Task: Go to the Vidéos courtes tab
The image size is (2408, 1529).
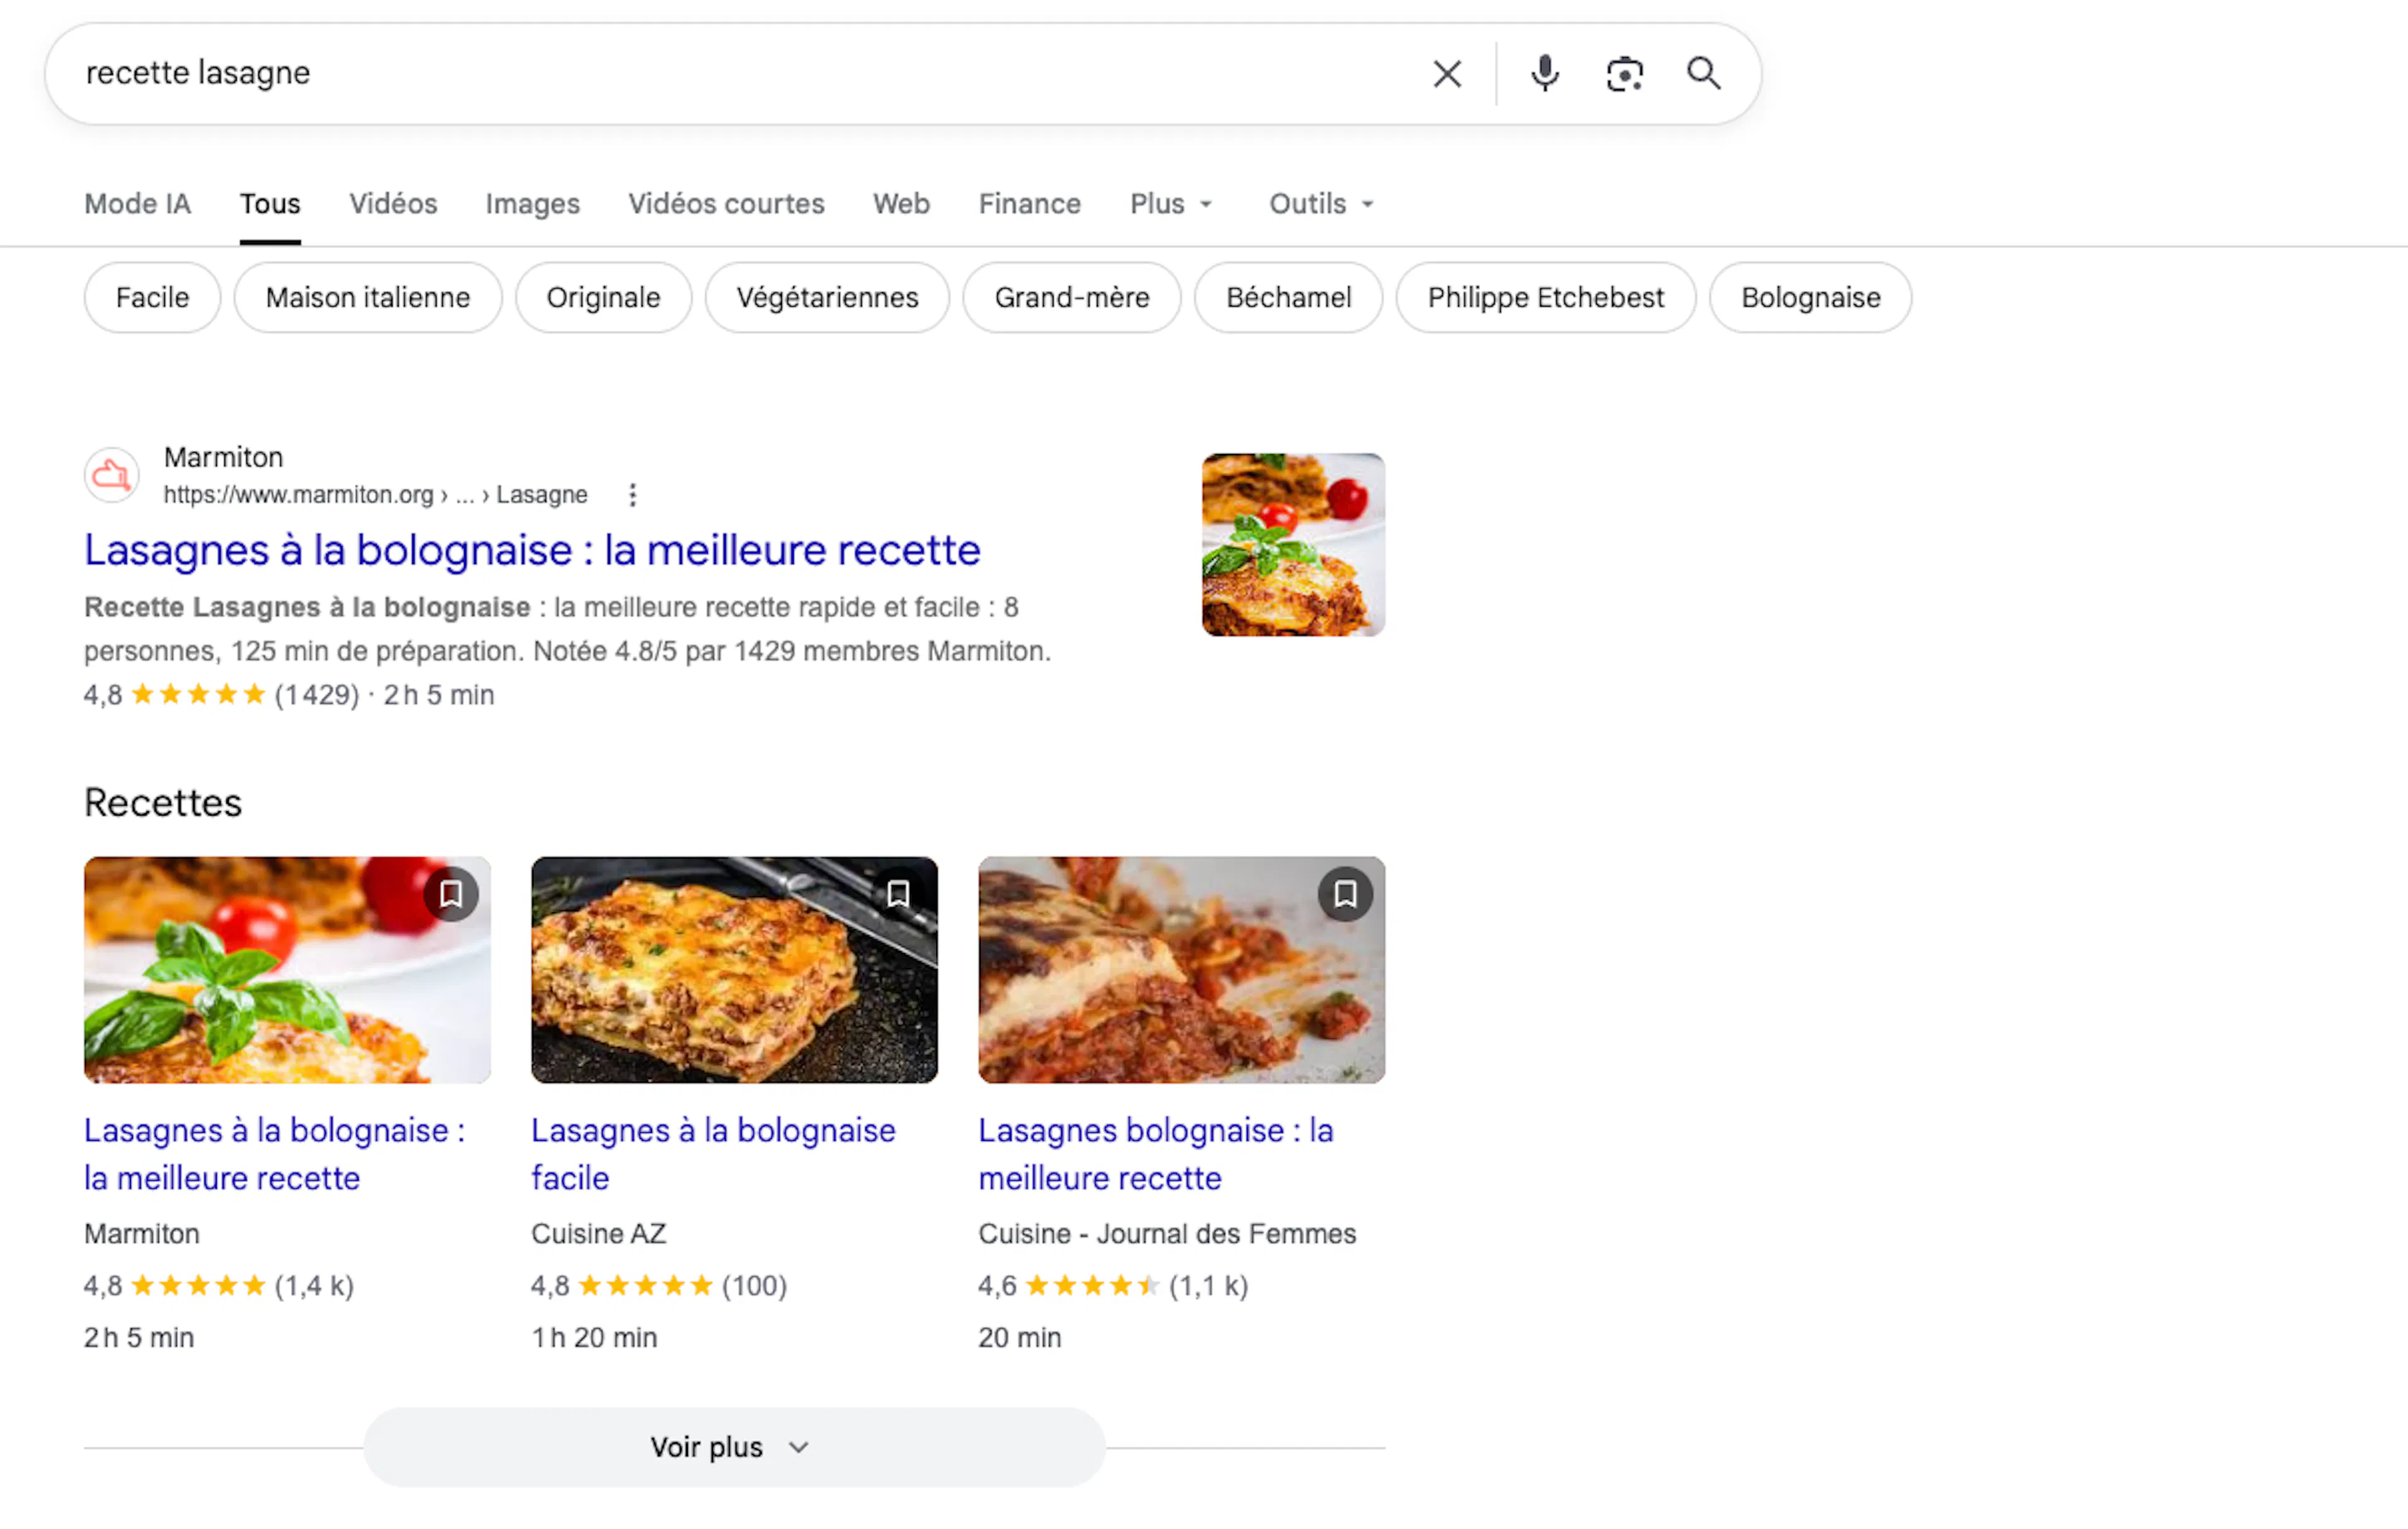Action: tap(726, 204)
